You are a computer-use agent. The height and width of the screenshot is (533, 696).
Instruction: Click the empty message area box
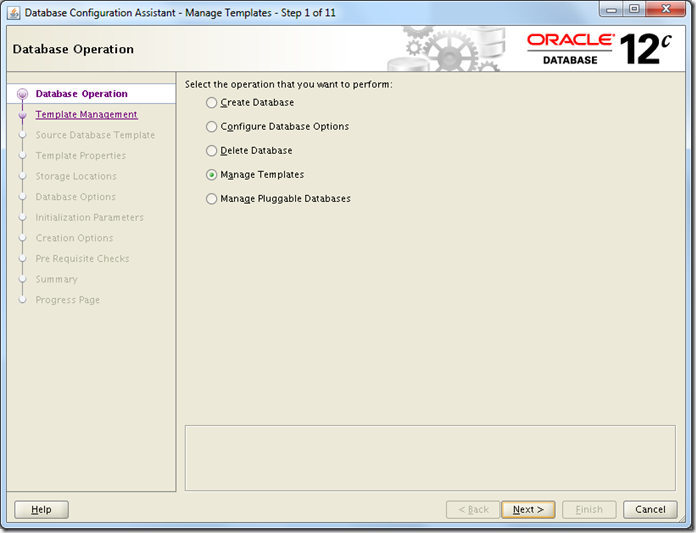click(430, 458)
